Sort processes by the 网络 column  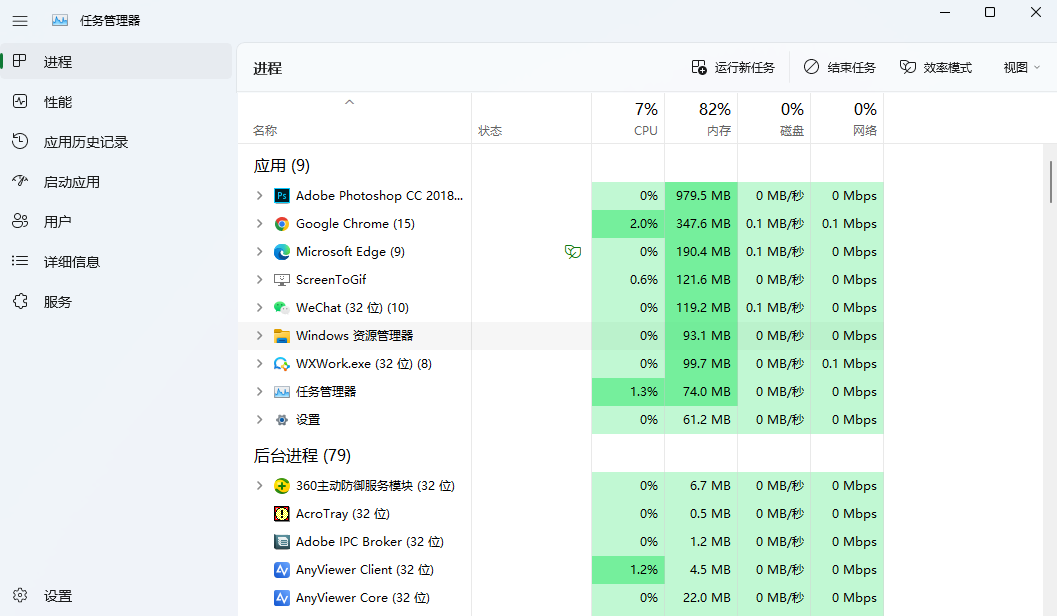point(847,118)
